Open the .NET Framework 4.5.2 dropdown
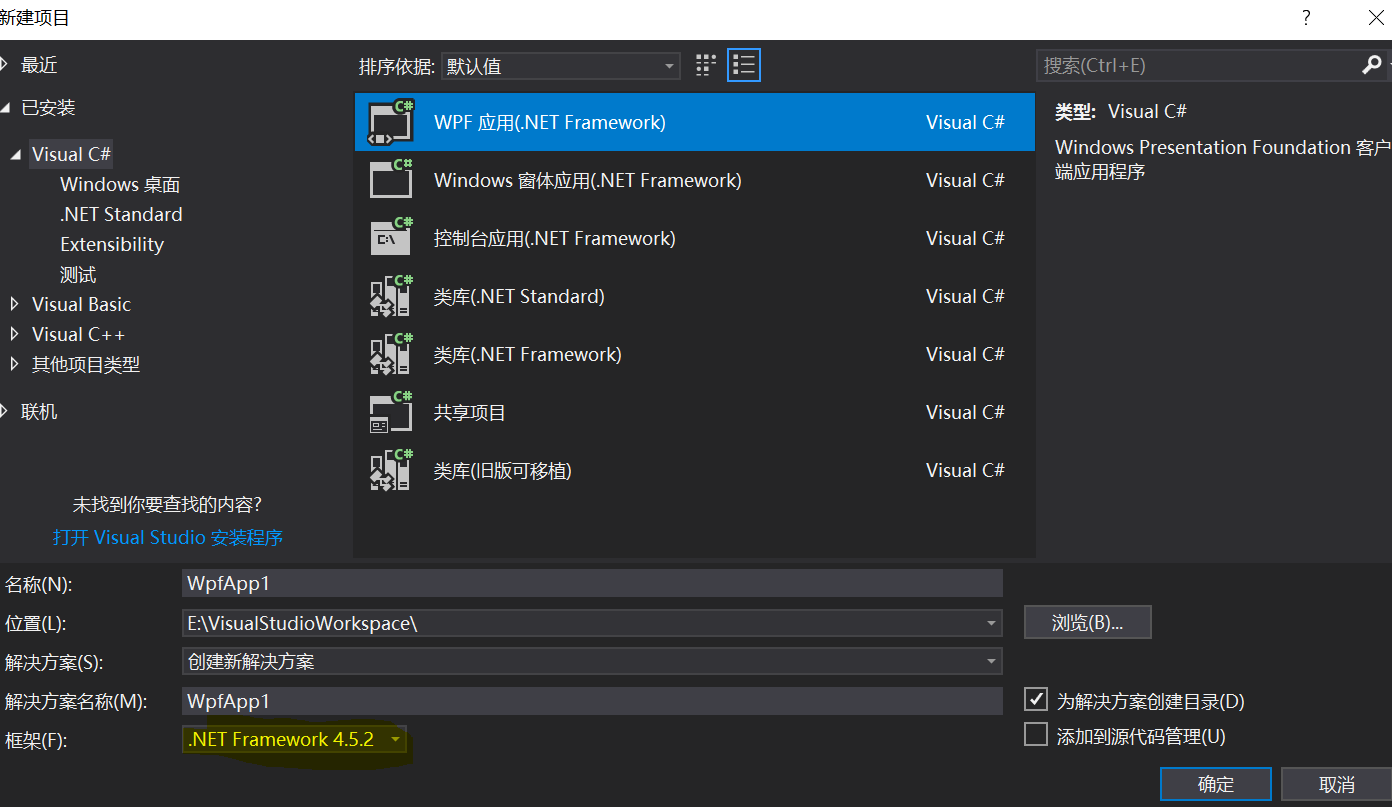 [x=296, y=739]
